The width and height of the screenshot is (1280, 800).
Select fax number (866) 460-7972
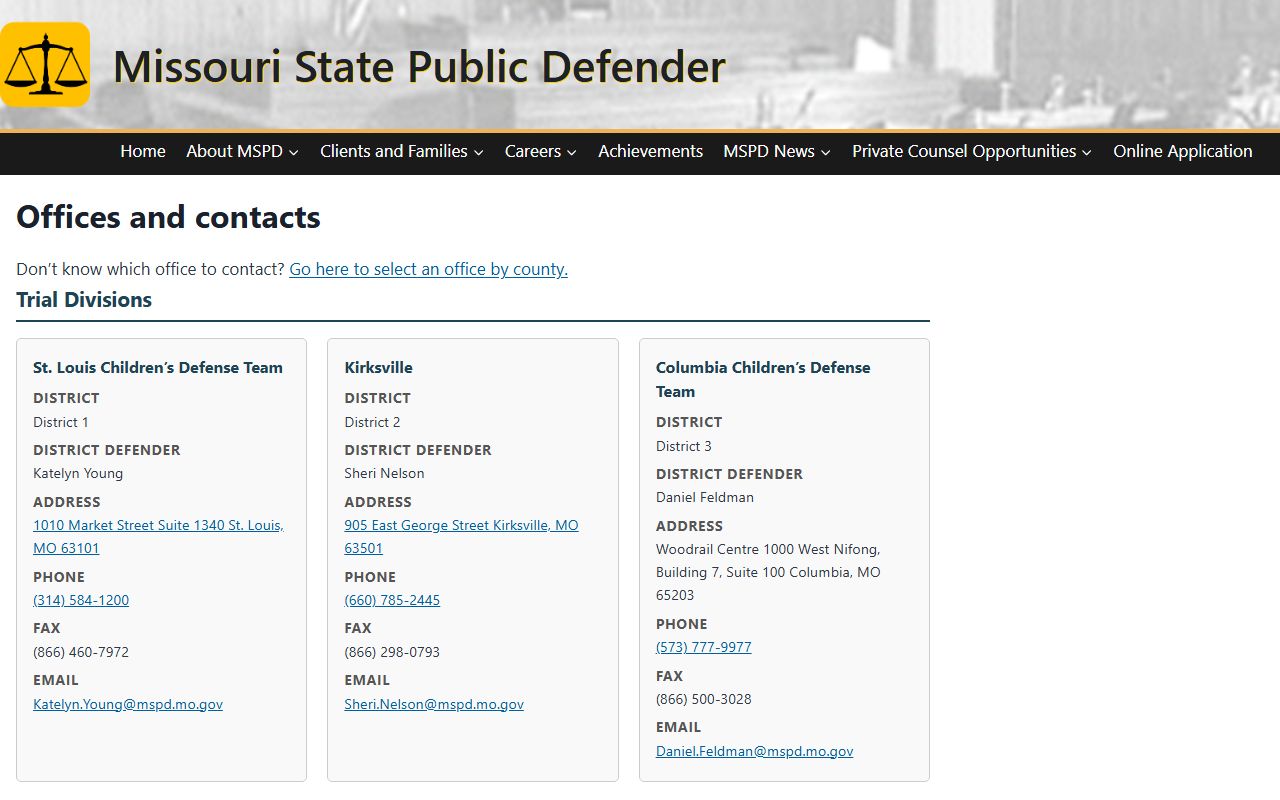click(x=81, y=652)
